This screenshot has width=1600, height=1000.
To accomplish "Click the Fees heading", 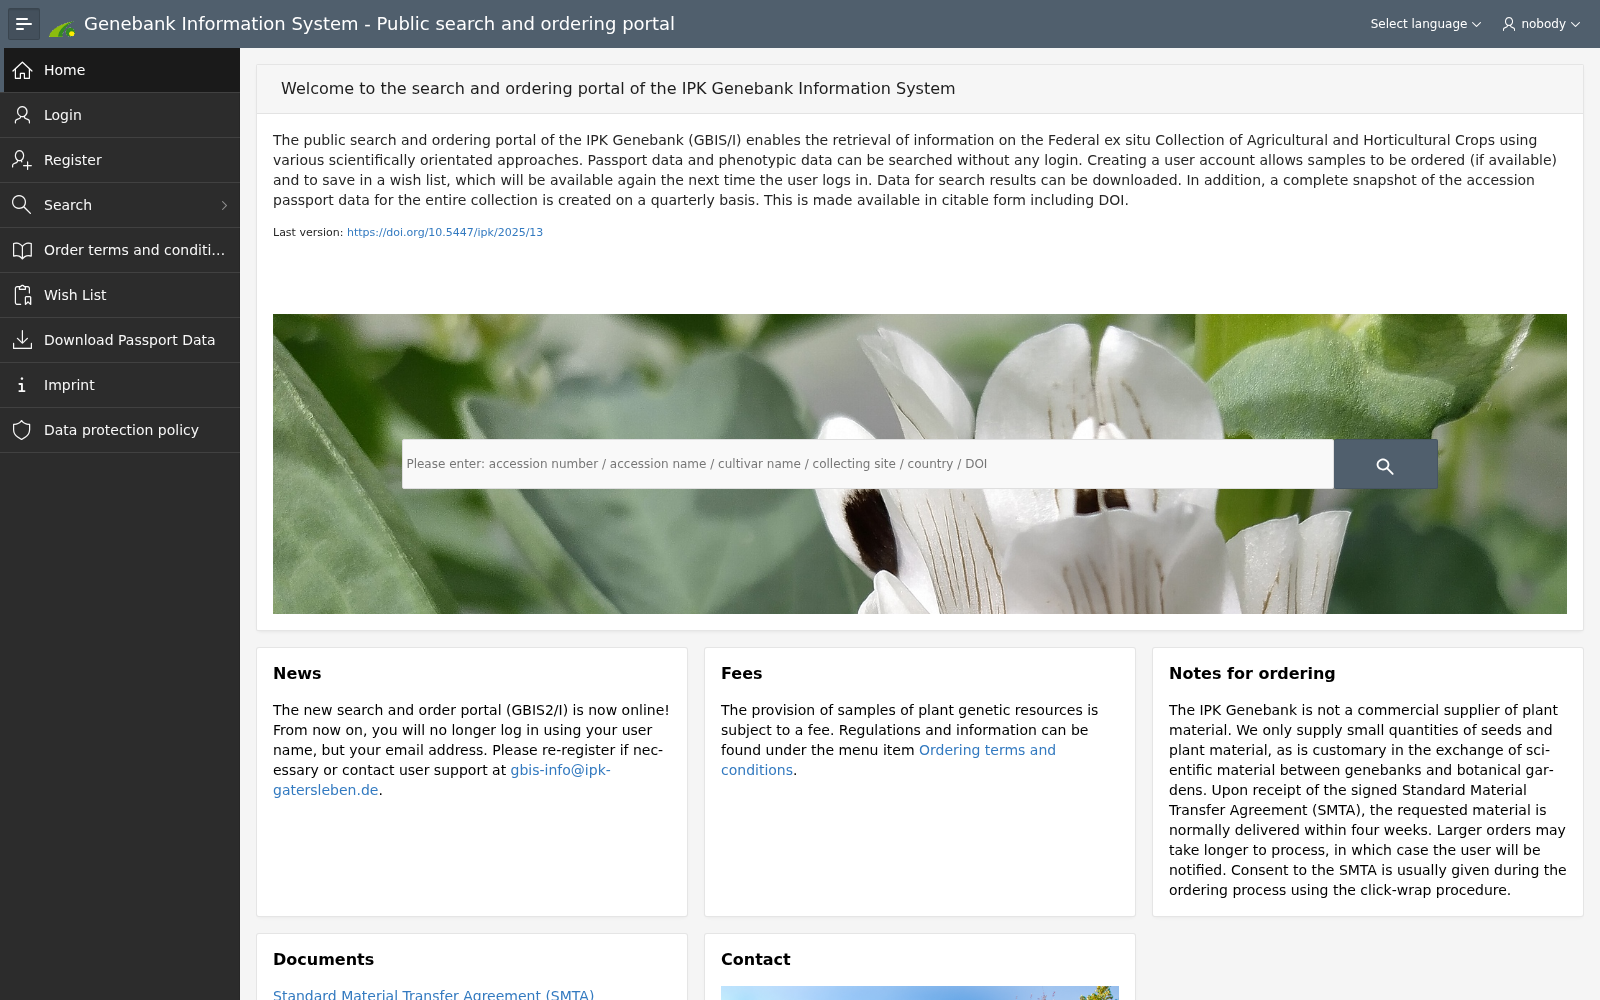I will coord(741,674).
